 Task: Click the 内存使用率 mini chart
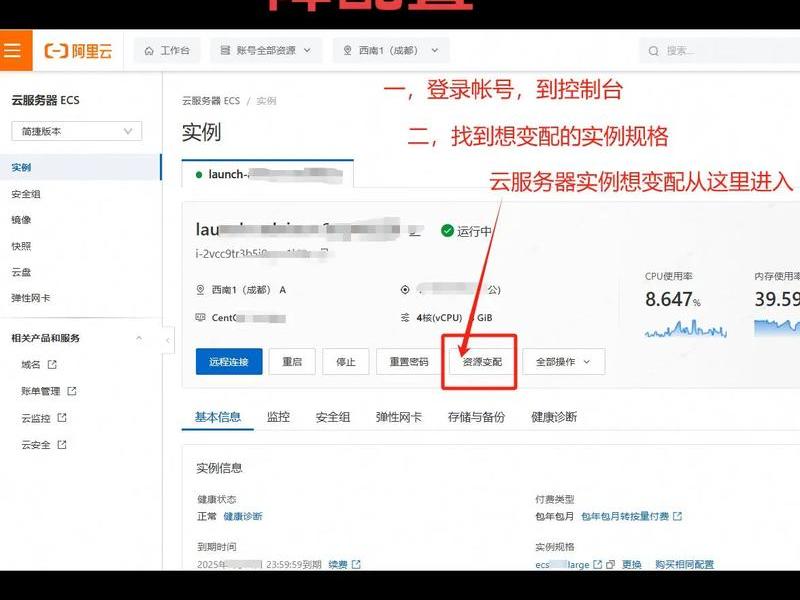pos(777,327)
